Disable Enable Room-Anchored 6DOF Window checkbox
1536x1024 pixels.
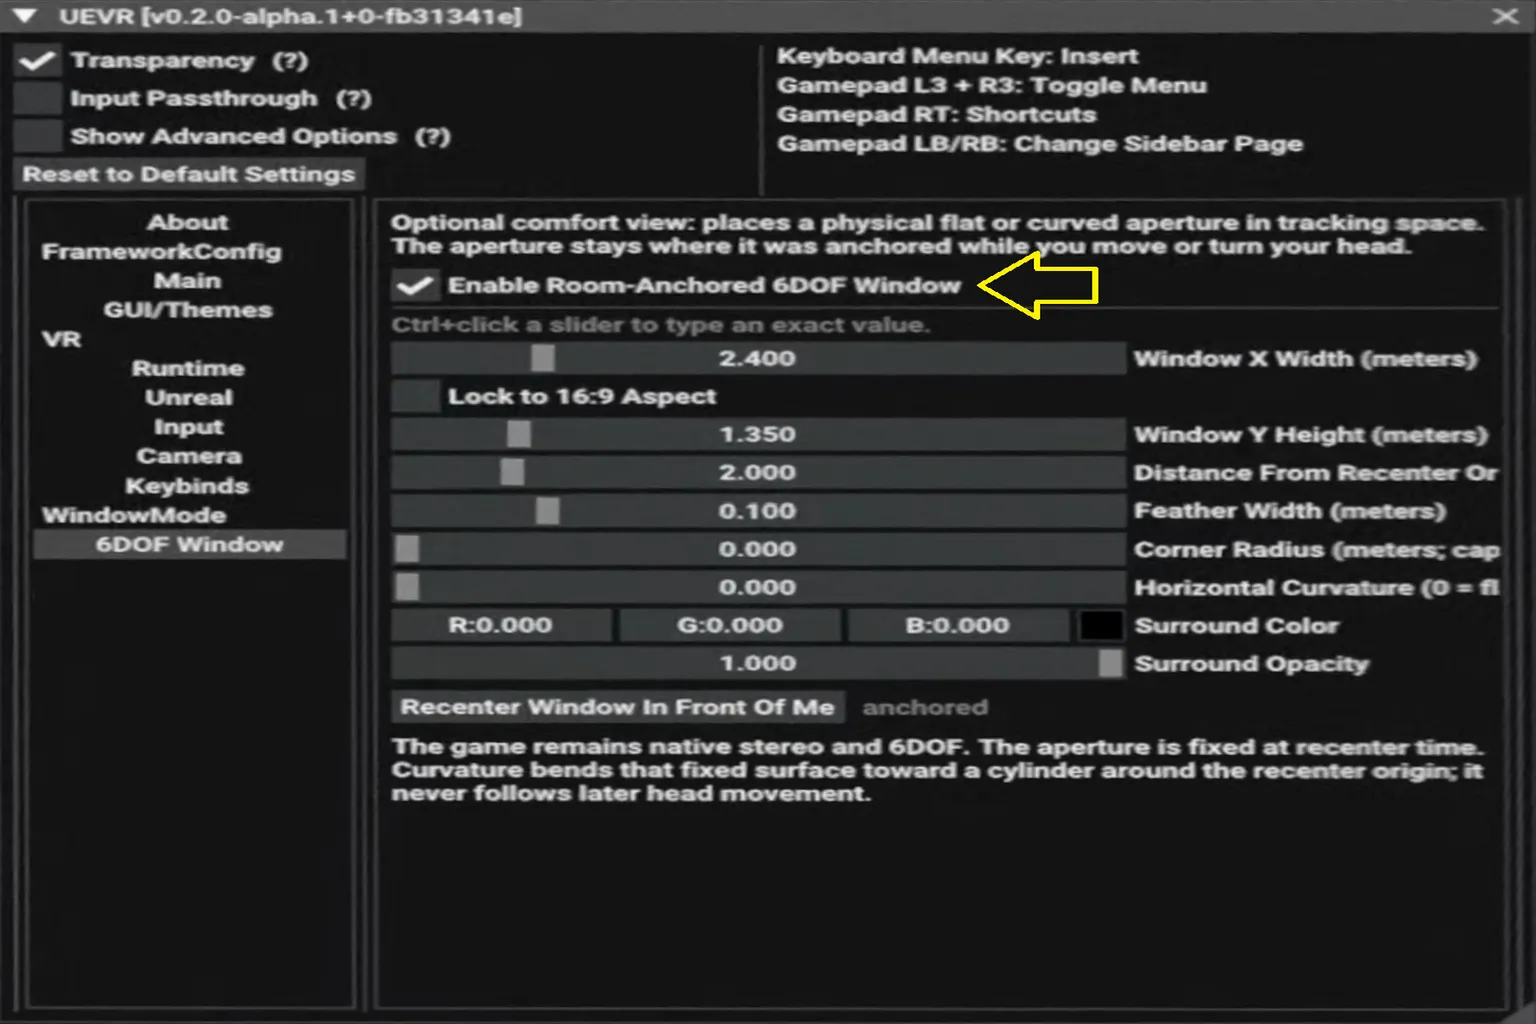(x=415, y=286)
